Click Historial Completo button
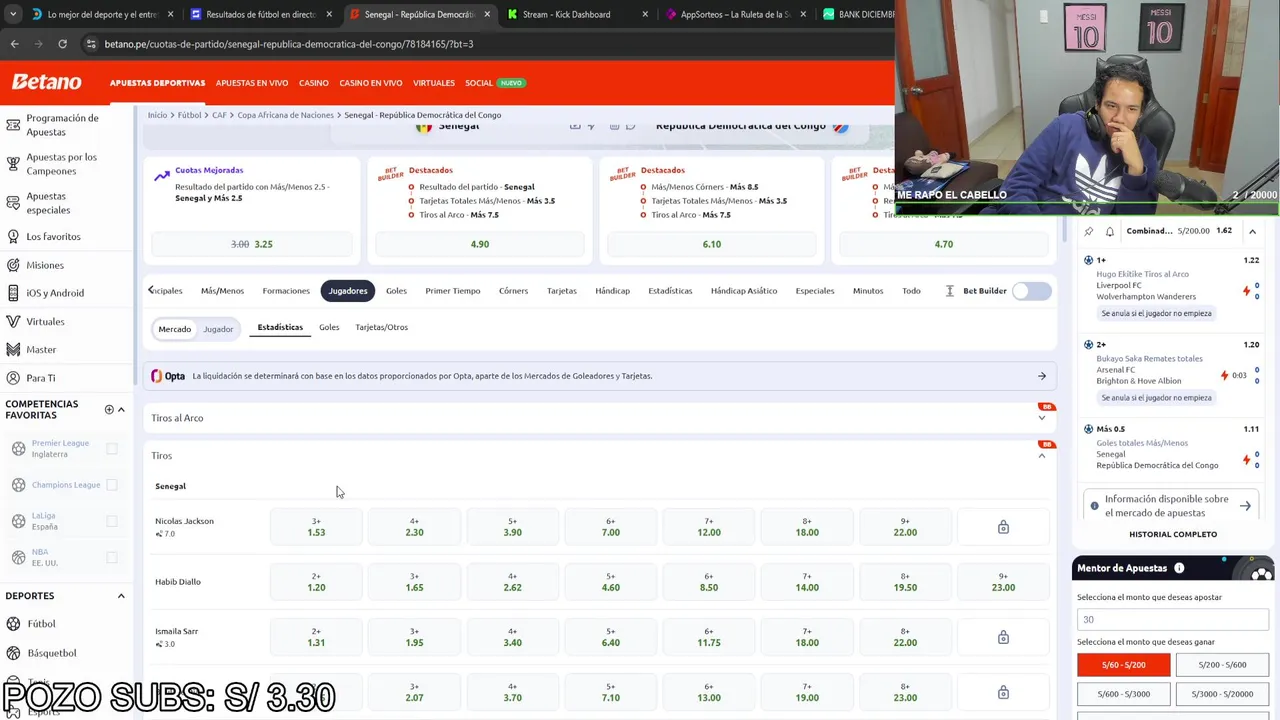1280x720 pixels. tap(1173, 534)
